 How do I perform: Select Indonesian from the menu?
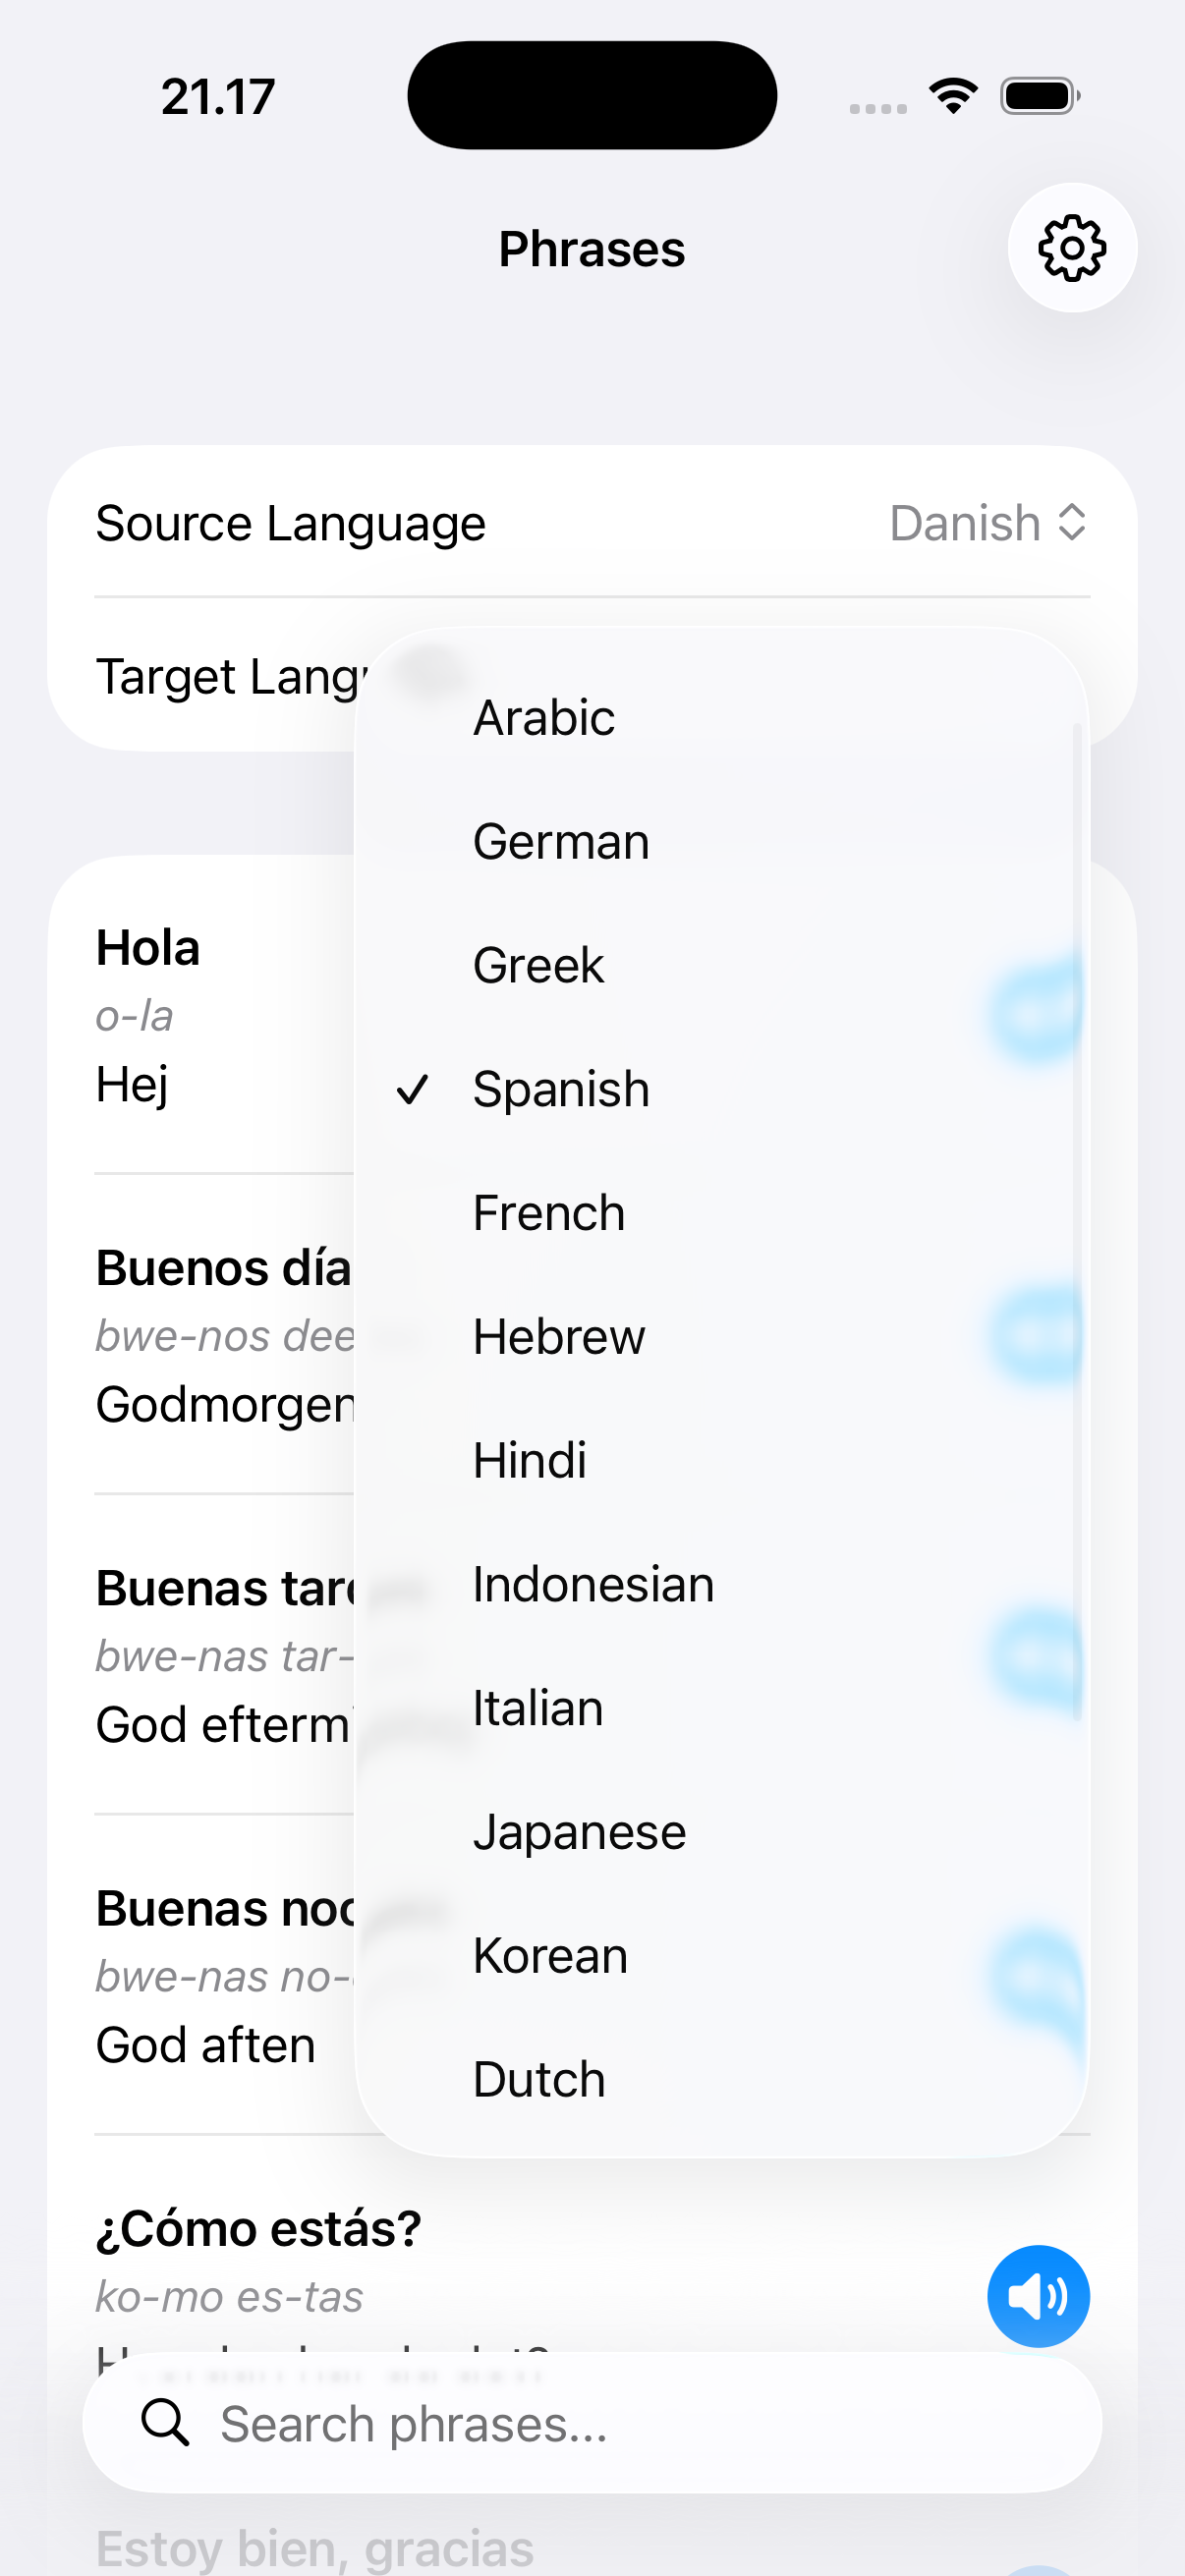[x=592, y=1583]
